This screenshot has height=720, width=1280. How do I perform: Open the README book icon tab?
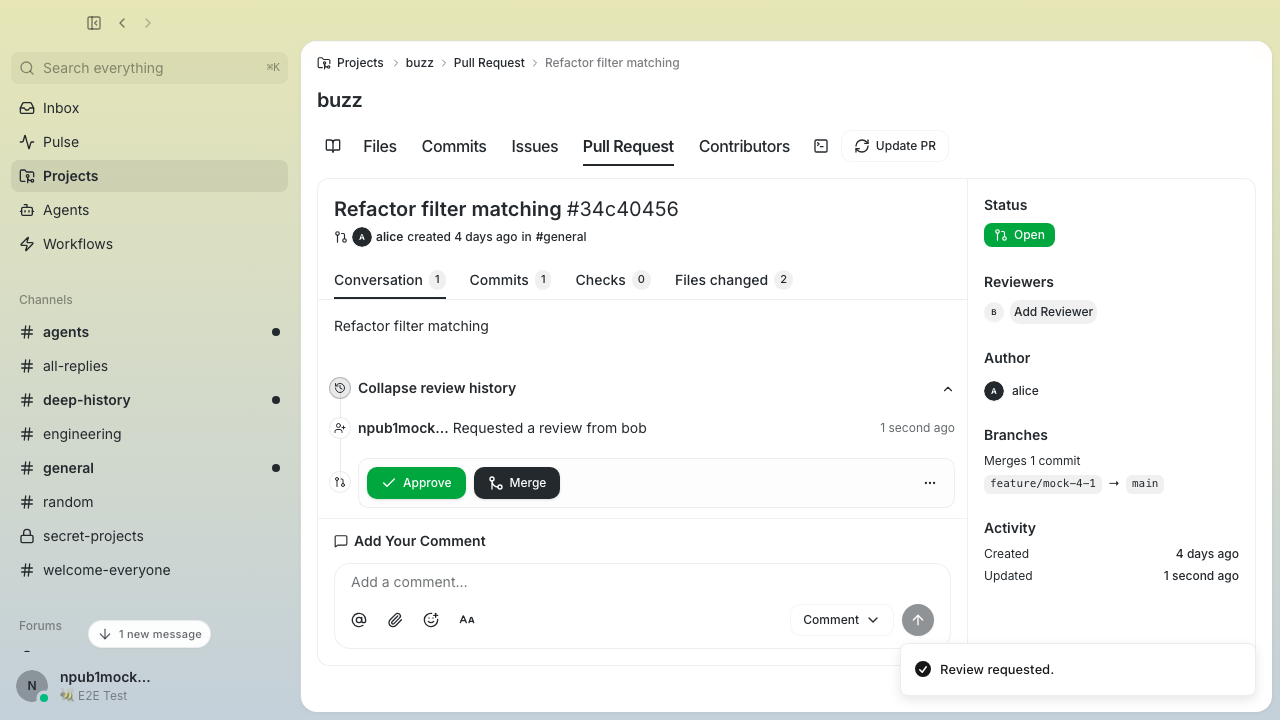pyautogui.click(x=333, y=146)
